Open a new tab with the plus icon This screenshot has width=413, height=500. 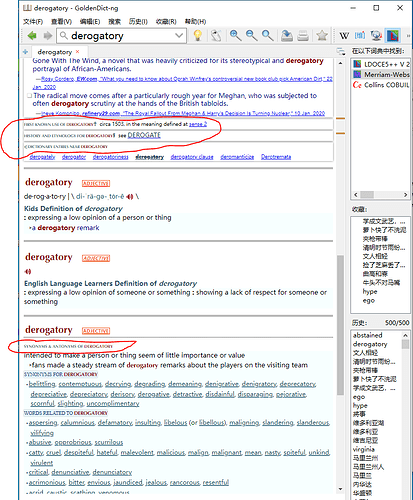click(25, 52)
